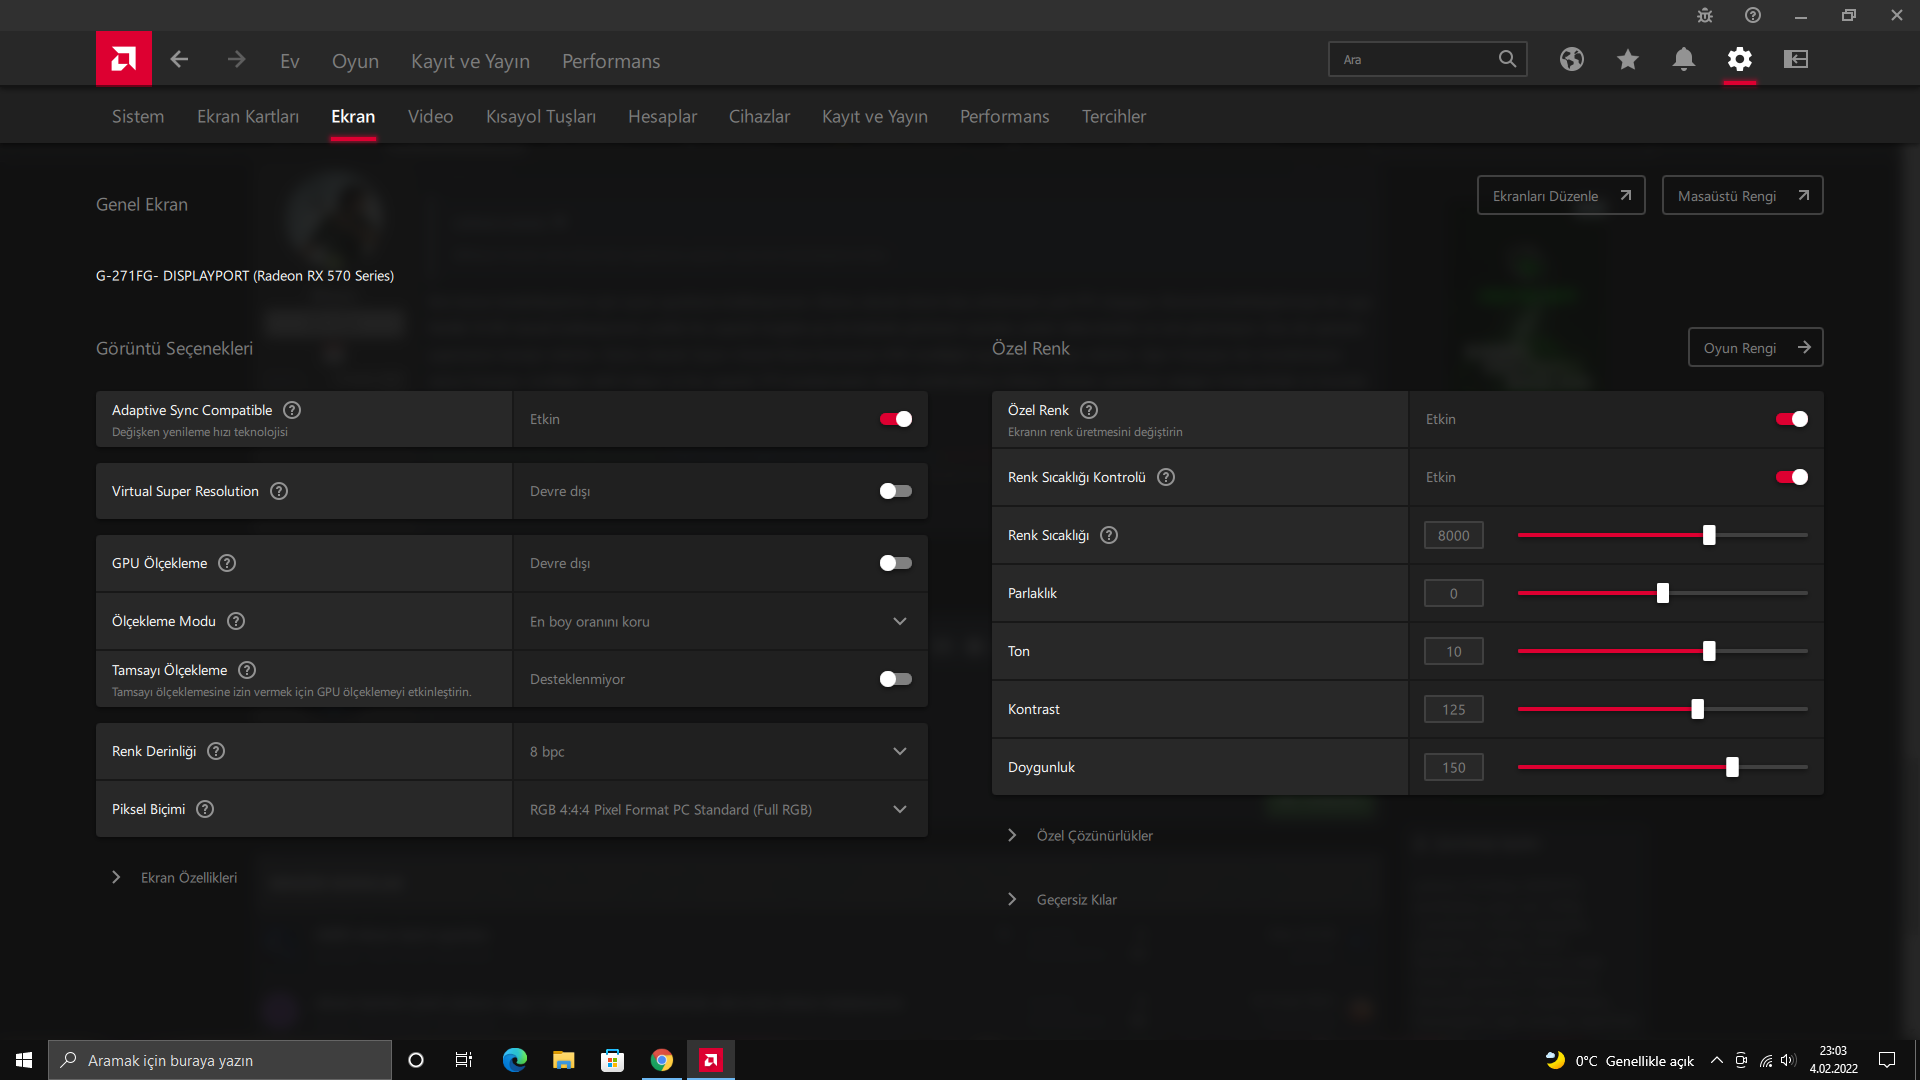
Task: Open notifications bell icon
Action: 1683,59
